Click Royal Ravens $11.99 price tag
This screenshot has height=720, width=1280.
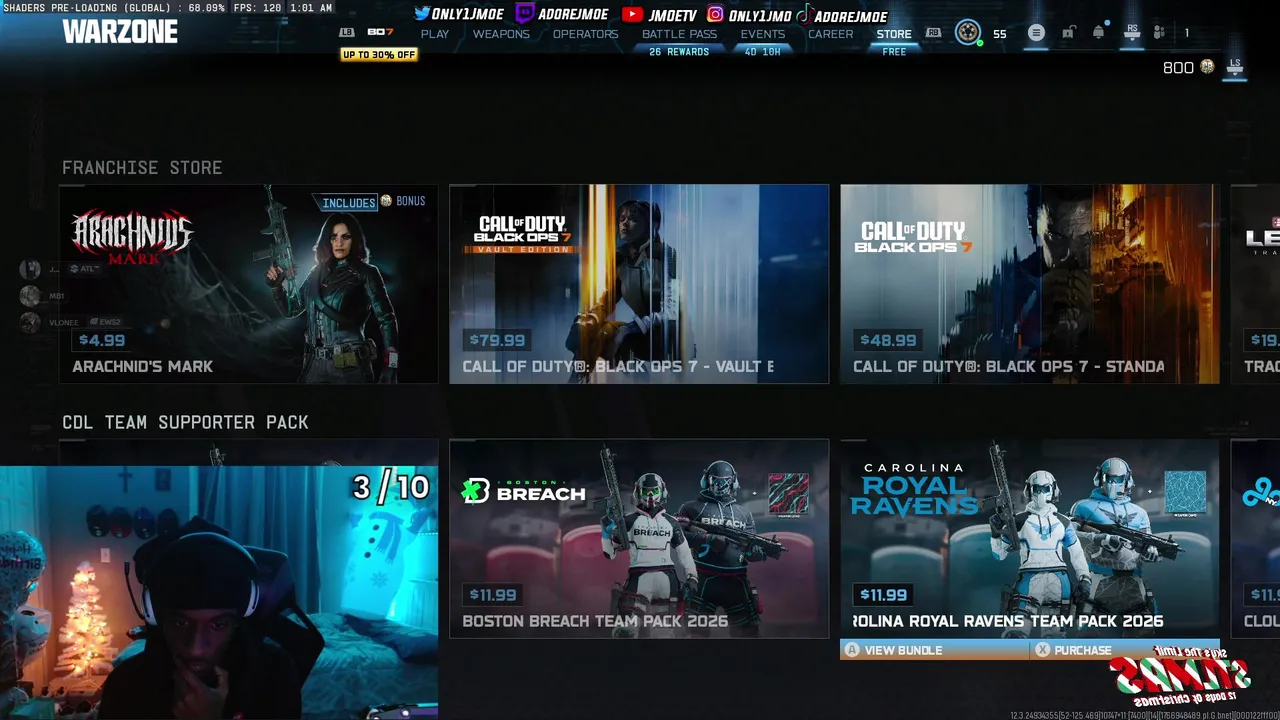point(884,595)
